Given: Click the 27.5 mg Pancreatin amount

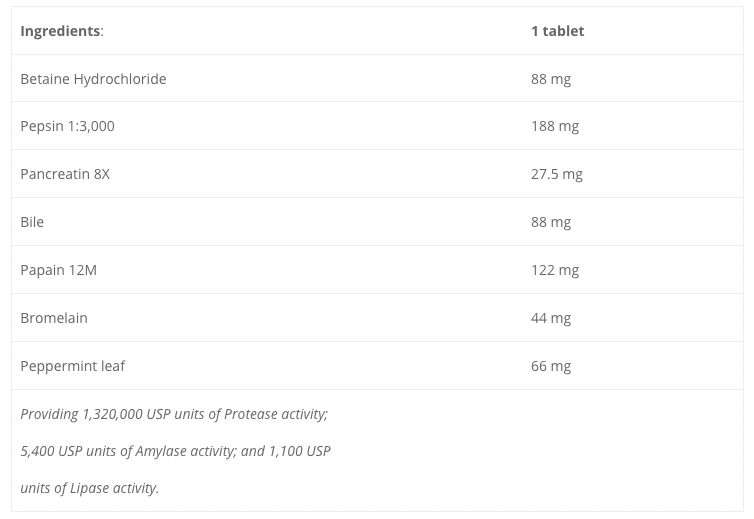Looking at the screenshot, I should tap(557, 174).
